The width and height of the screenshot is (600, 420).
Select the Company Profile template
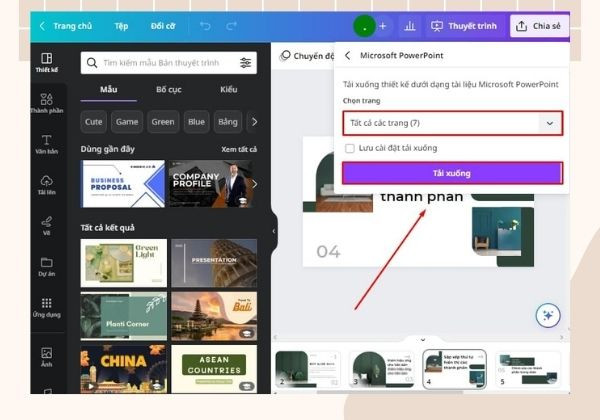(211, 184)
